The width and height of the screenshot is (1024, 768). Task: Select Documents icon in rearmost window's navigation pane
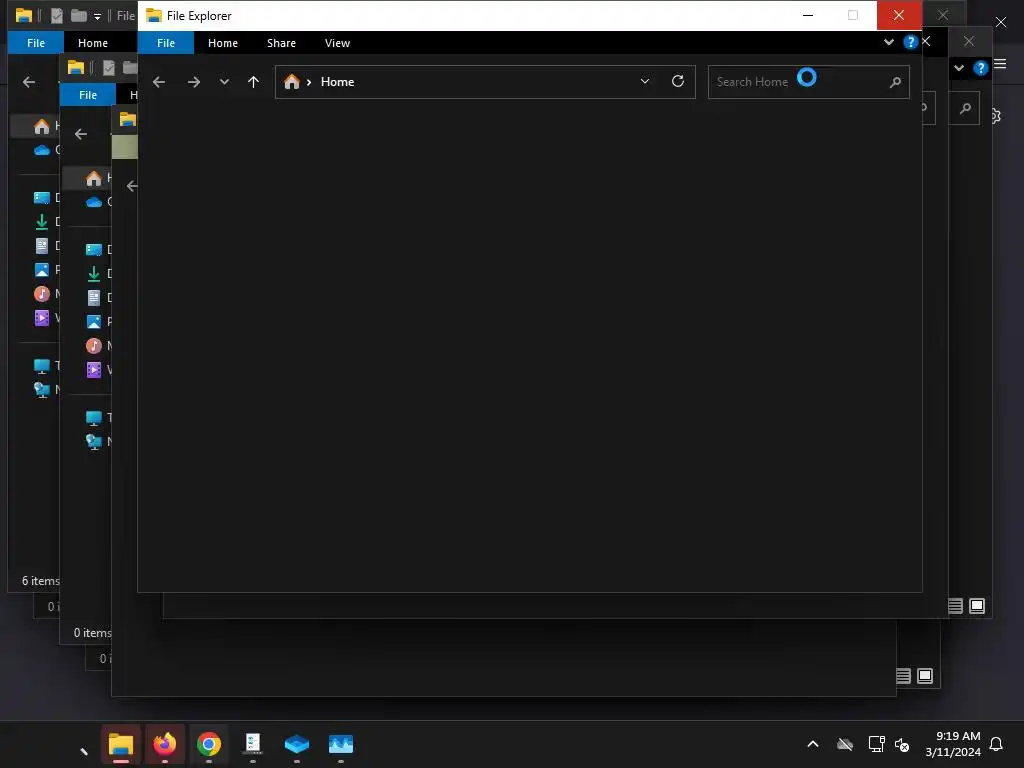point(42,246)
